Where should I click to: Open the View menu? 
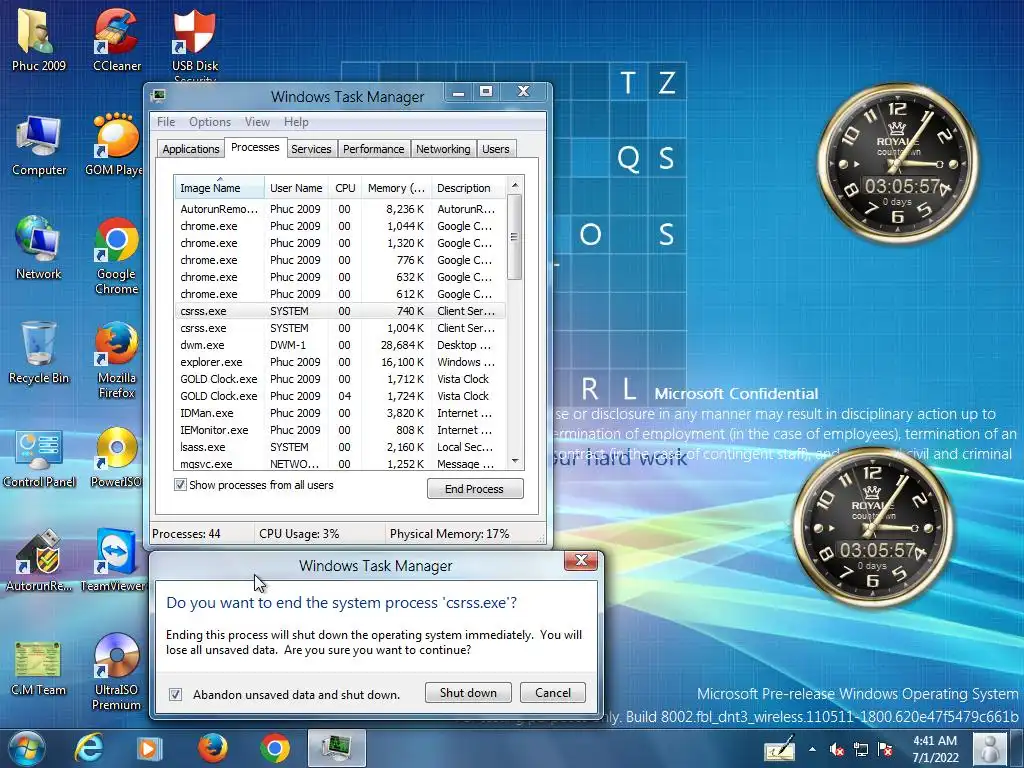pyautogui.click(x=257, y=122)
